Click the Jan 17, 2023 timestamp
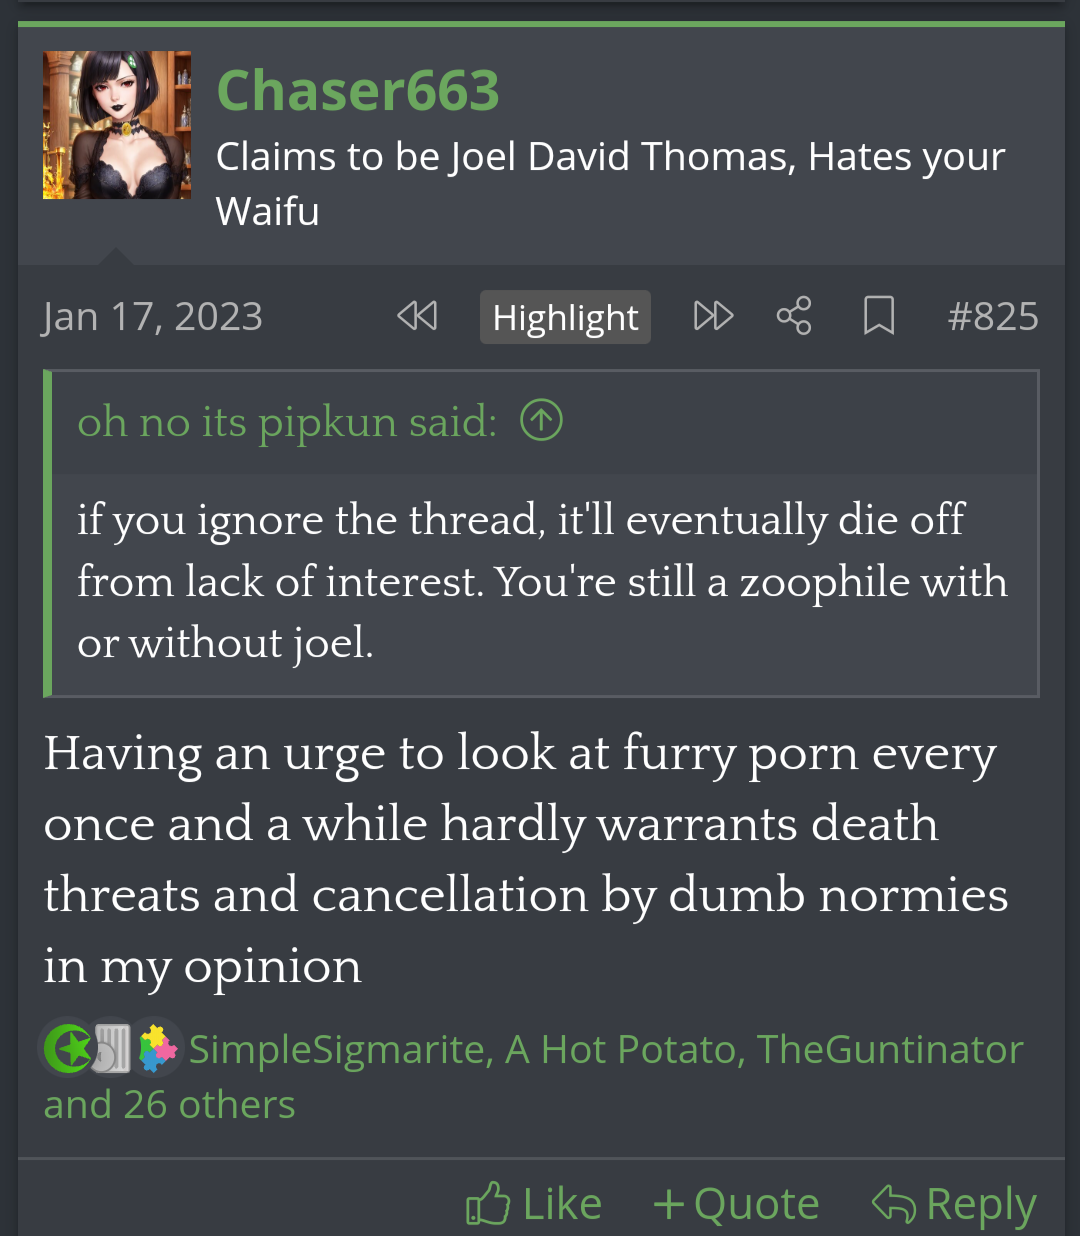This screenshot has height=1236, width=1080. coord(153,316)
